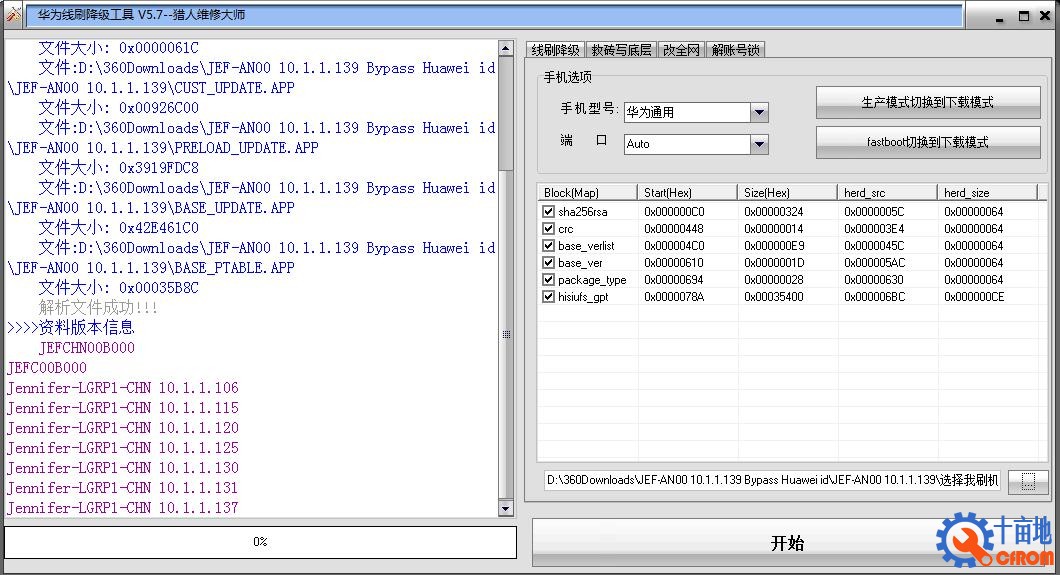Maximize the application window
Image resolution: width=1060 pixels, height=575 pixels.
pos(1024,16)
